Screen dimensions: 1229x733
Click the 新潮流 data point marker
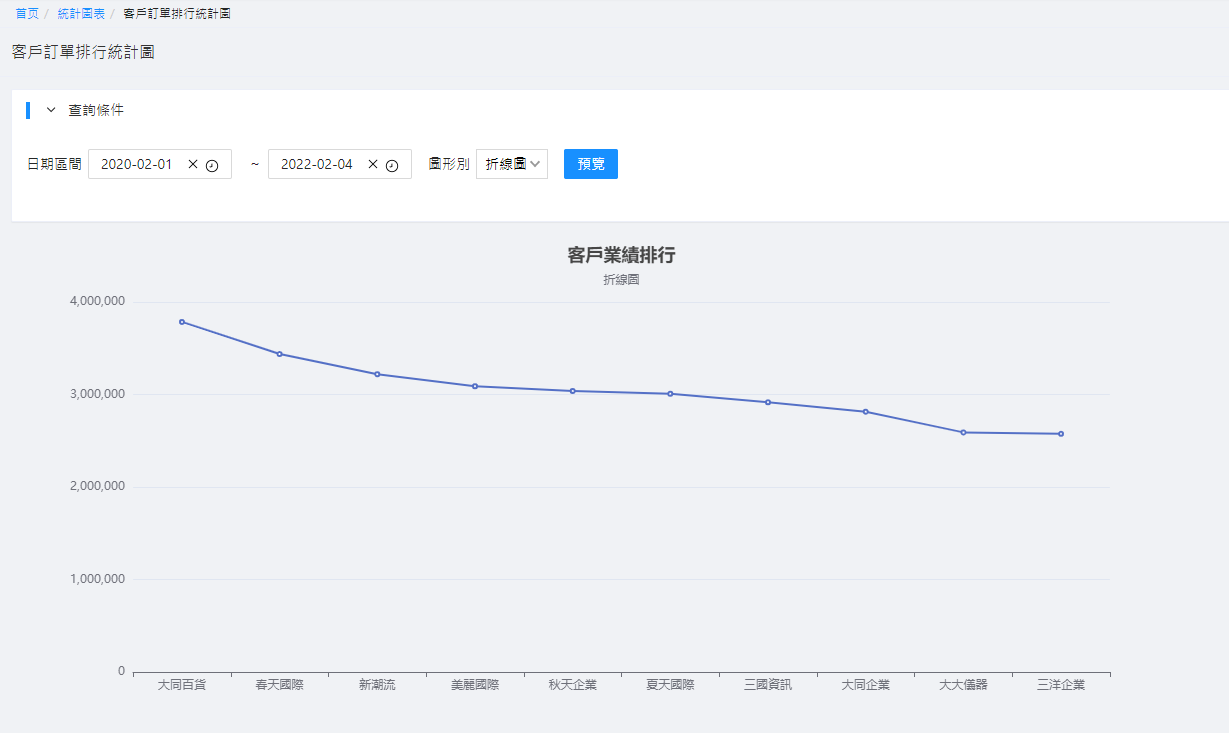(377, 374)
